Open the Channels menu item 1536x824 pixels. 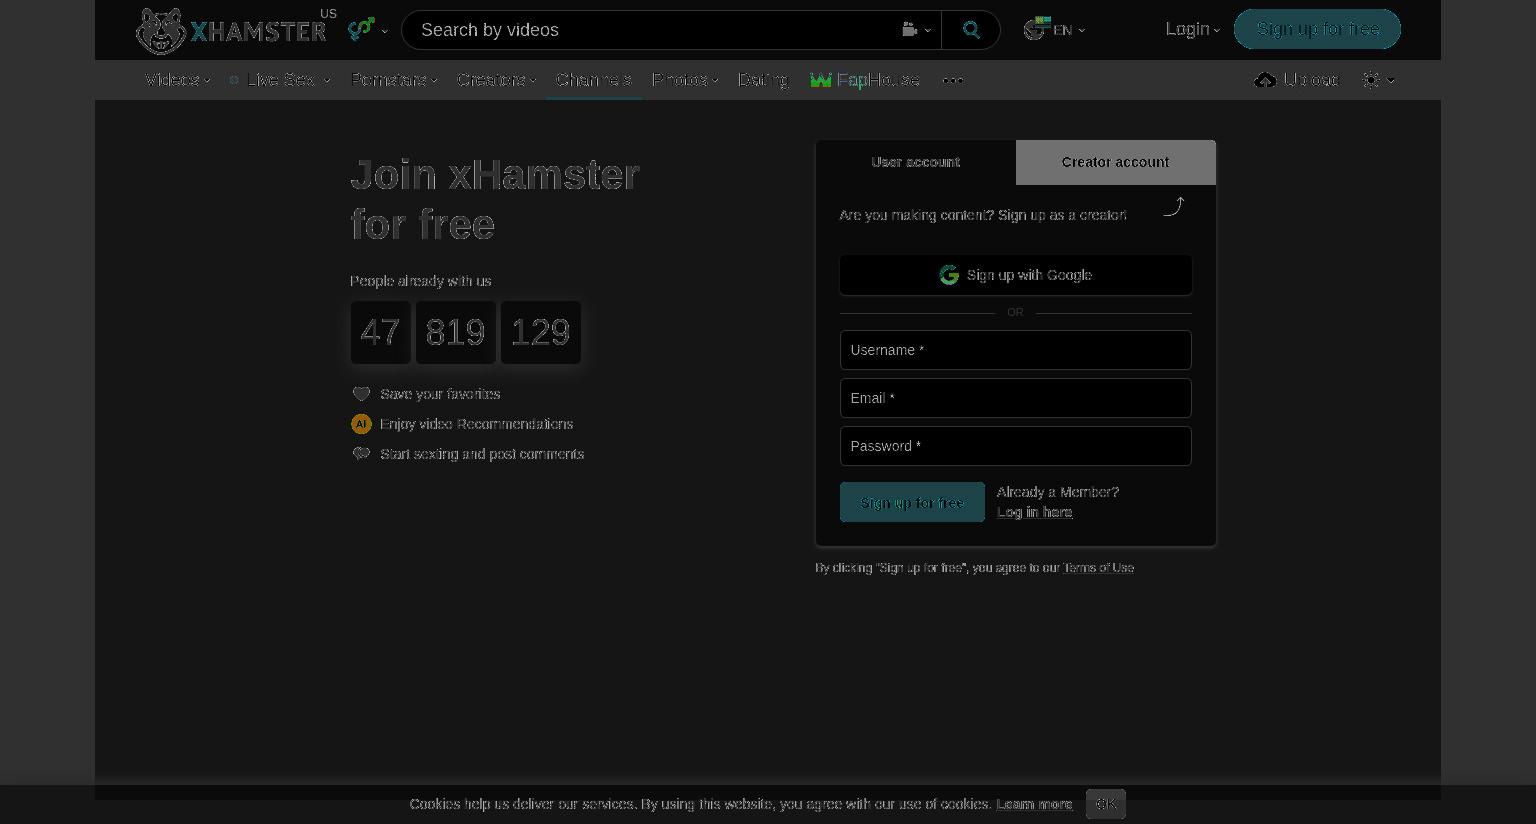594,80
